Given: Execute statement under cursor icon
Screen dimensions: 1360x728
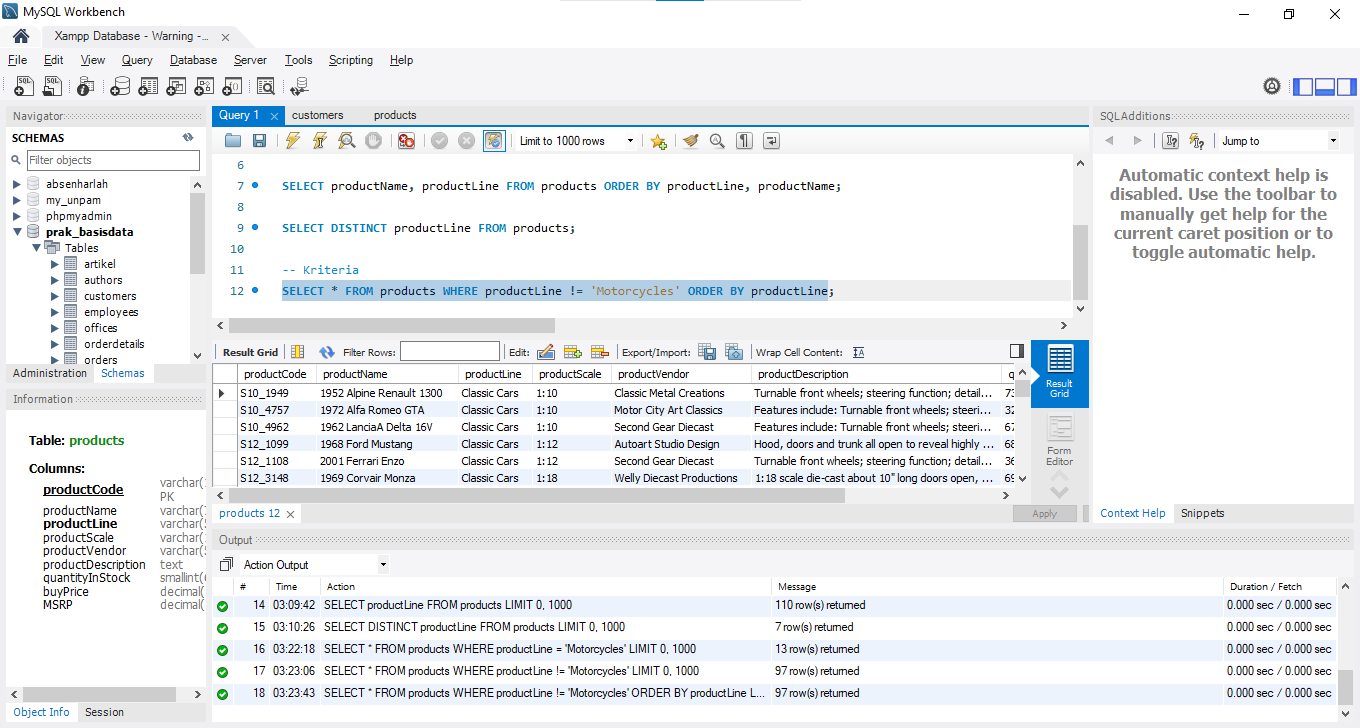Looking at the screenshot, I should click(x=319, y=141).
